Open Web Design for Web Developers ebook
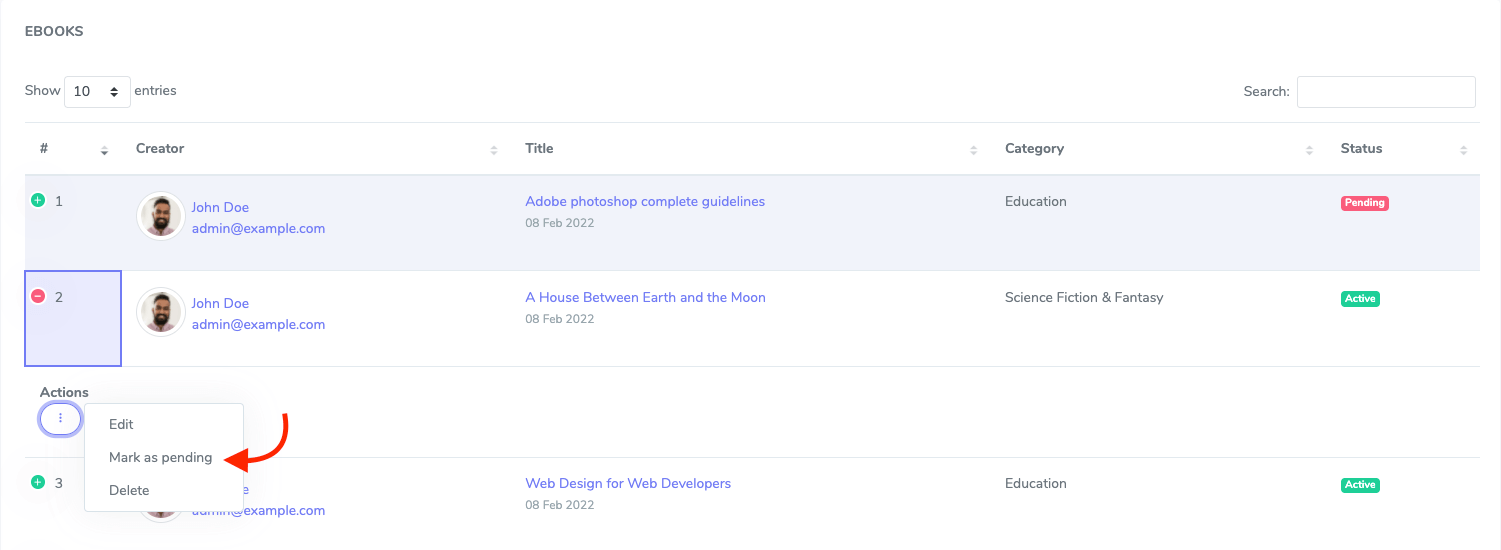The image size is (1501, 550). coord(628,483)
